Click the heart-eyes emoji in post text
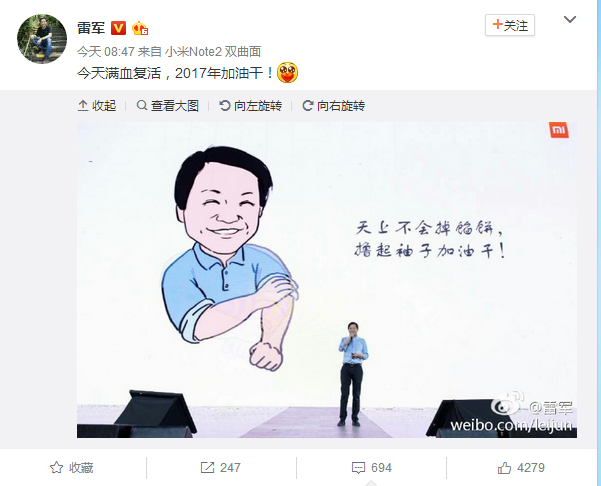The image size is (601, 486). (287, 72)
